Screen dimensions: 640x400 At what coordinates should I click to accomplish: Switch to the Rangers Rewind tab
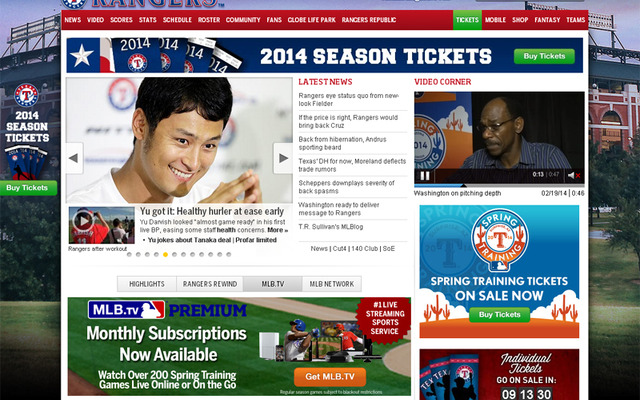point(210,284)
